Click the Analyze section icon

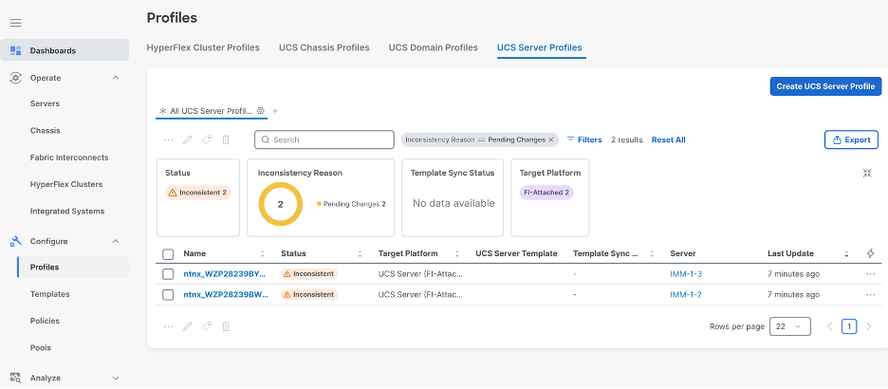tap(16, 378)
